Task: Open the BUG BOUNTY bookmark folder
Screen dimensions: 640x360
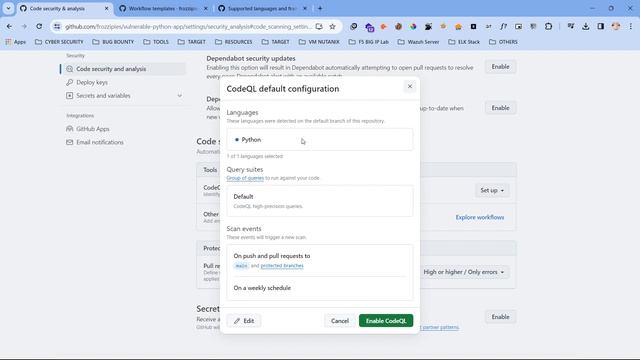Action: 113,42
